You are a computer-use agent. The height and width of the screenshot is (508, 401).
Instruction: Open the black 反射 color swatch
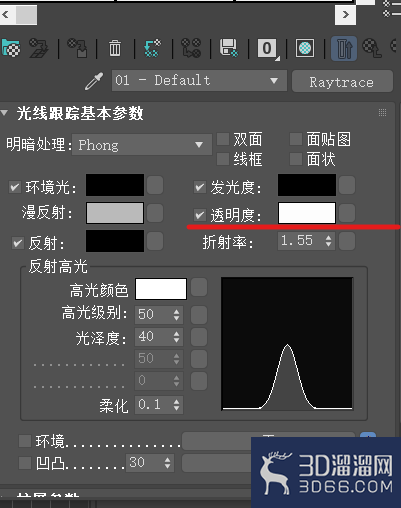[x=115, y=241]
